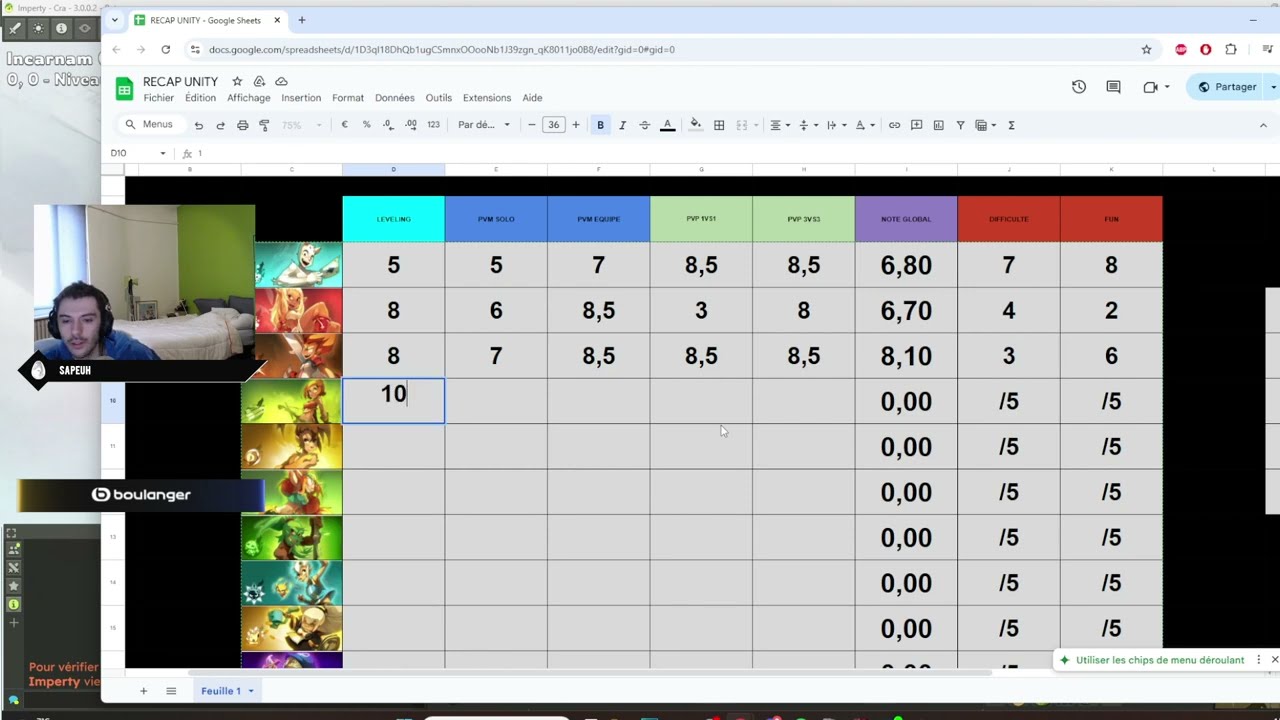1280x720 pixels.
Task: Open text color picker
Action: point(667,125)
